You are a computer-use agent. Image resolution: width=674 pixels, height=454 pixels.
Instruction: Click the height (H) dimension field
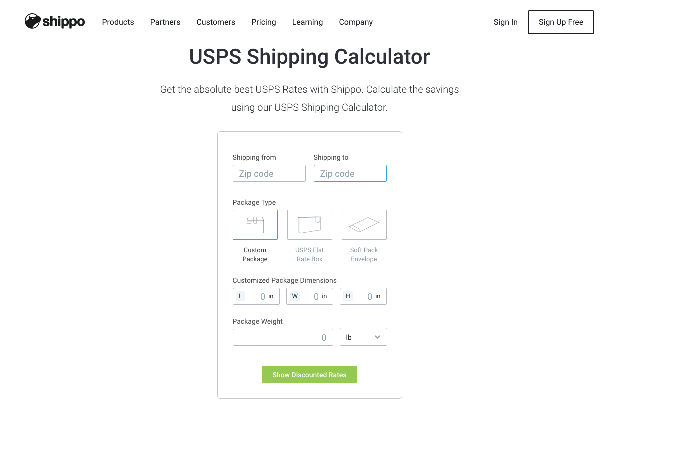pos(366,296)
